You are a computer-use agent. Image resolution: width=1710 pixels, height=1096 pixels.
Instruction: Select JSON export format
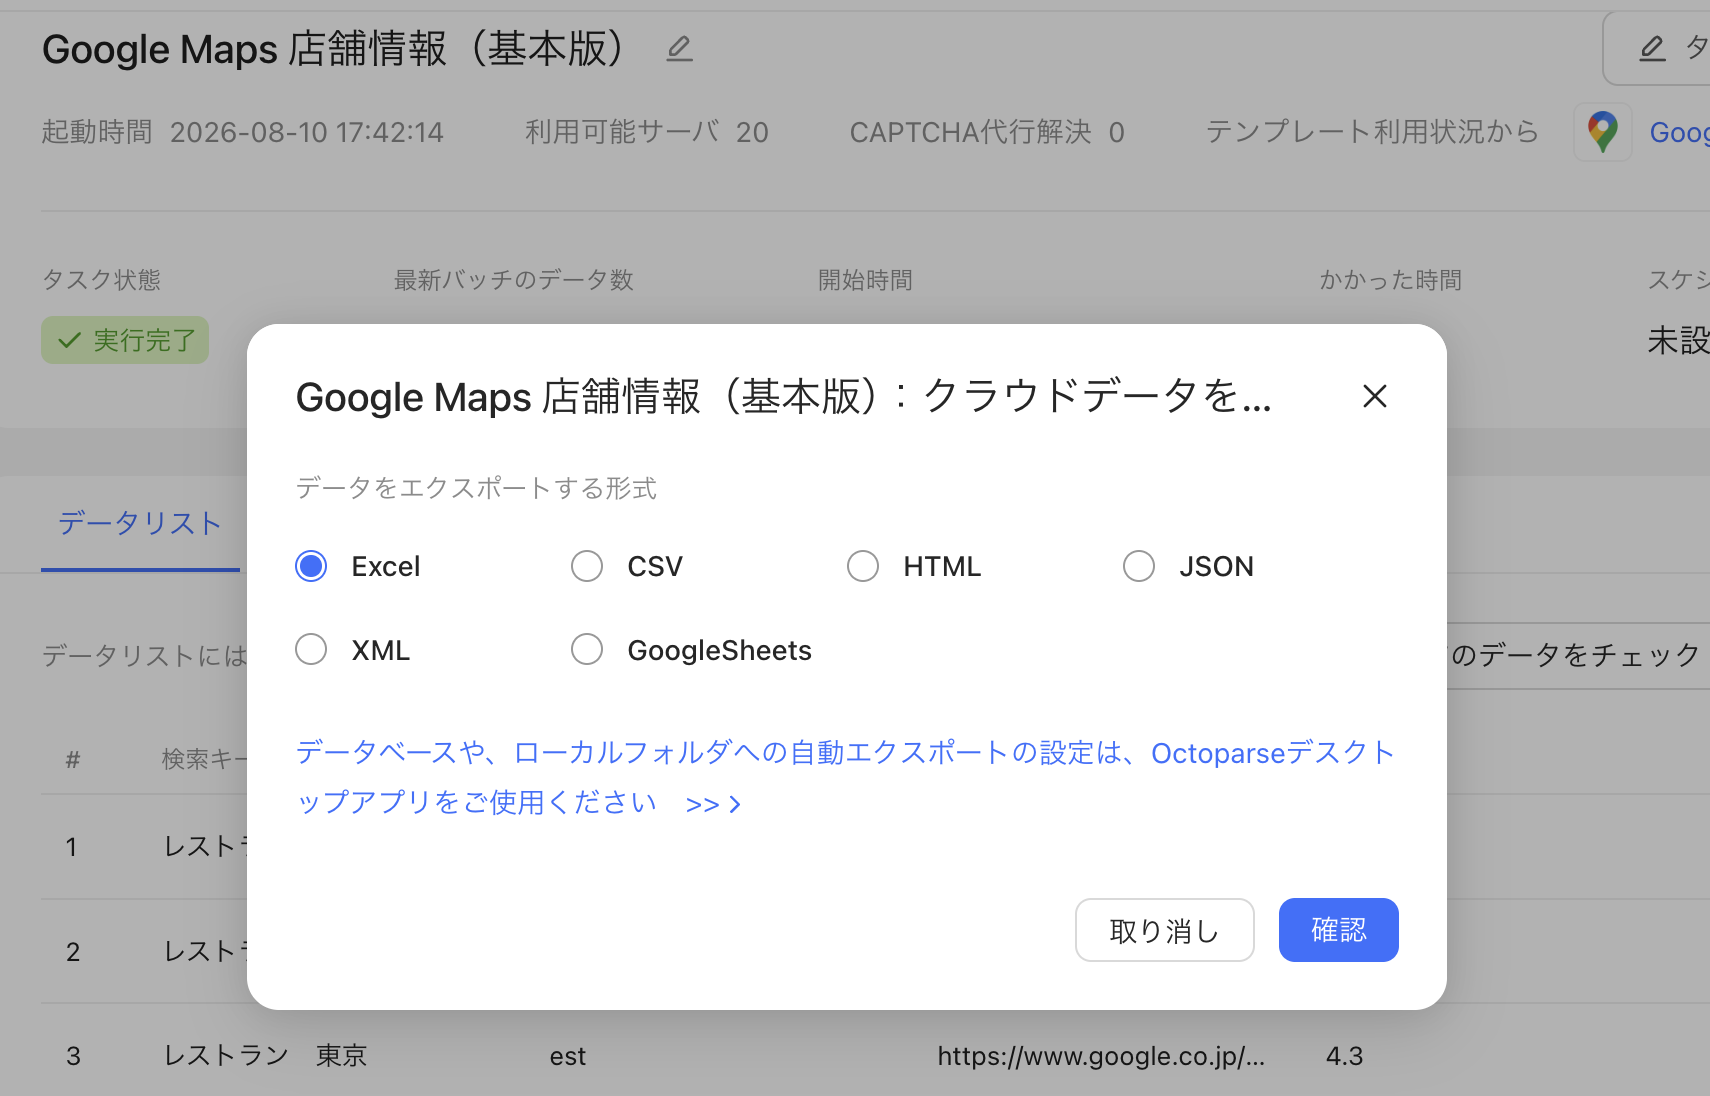[x=1139, y=566]
